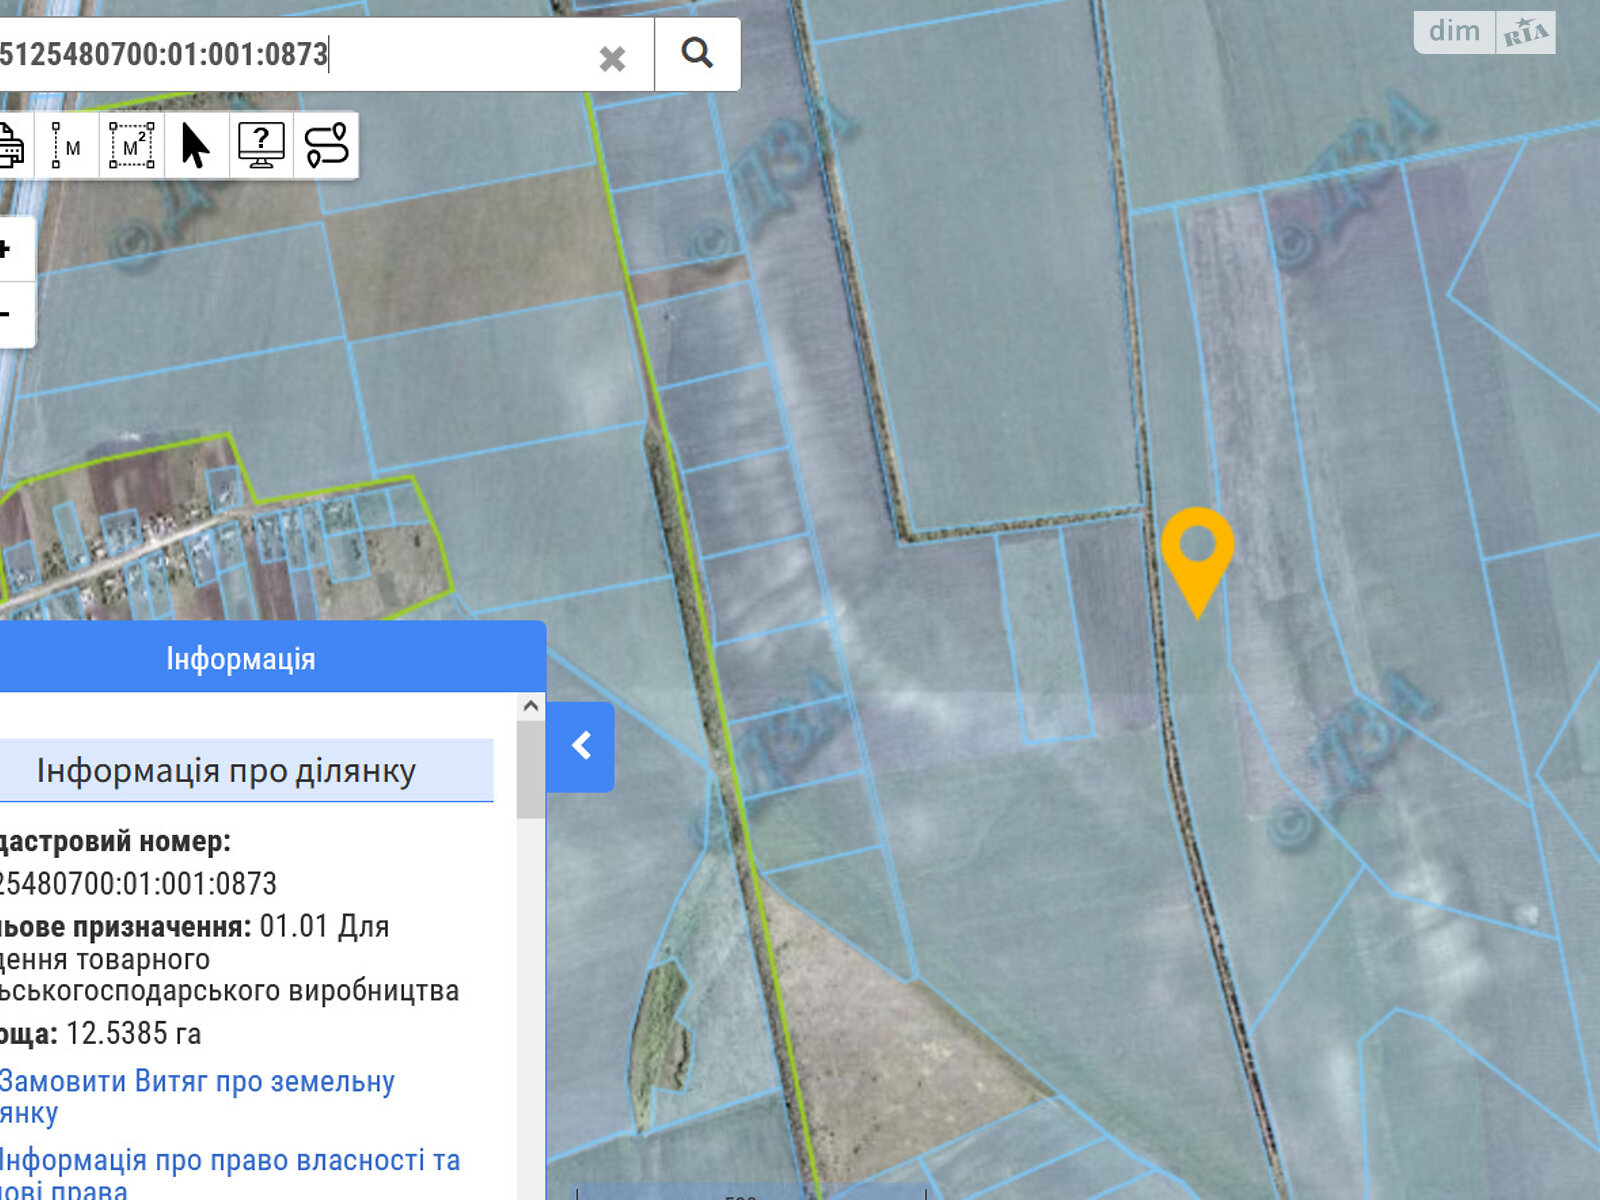Image resolution: width=1600 pixels, height=1200 pixels.
Task: Clear the cadastral number search field
Action: (612, 59)
